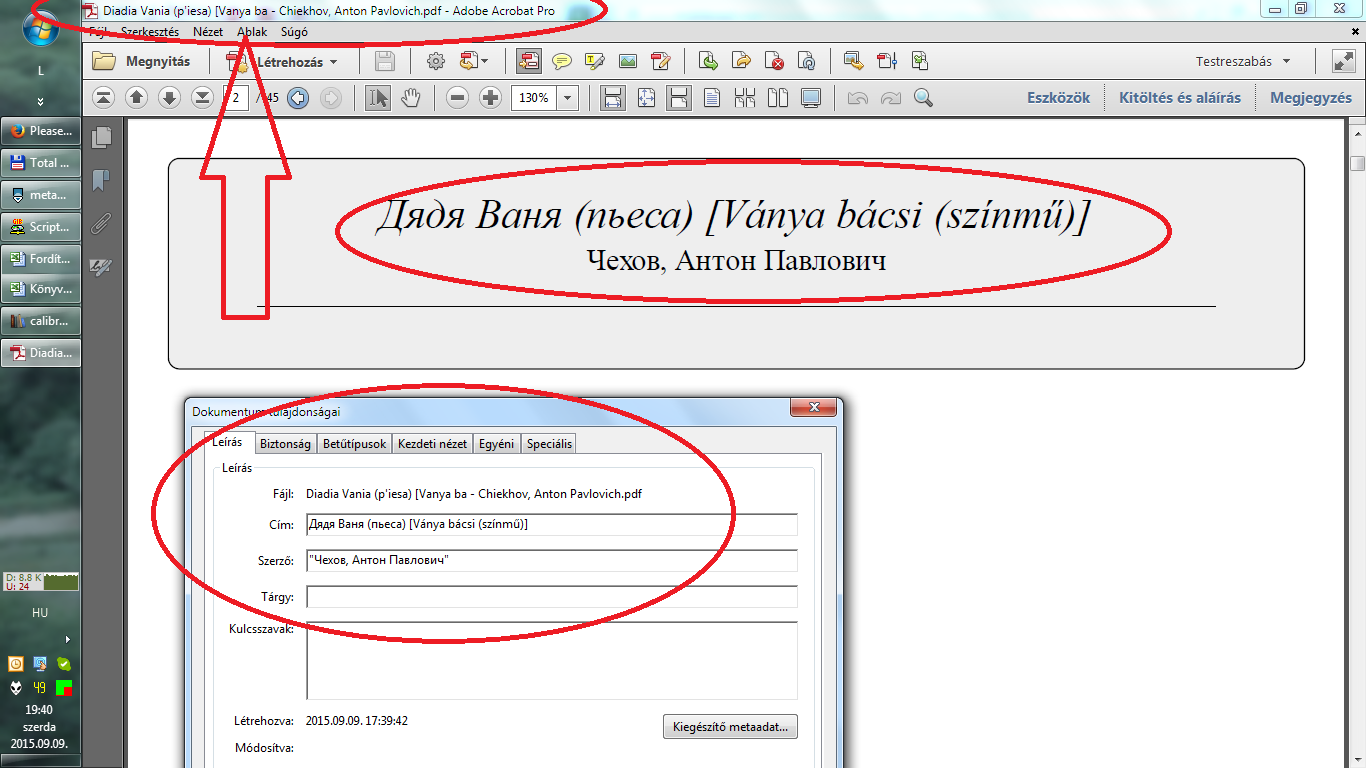Click the add image icon
Screen dimensions: 1366x768
(627, 61)
